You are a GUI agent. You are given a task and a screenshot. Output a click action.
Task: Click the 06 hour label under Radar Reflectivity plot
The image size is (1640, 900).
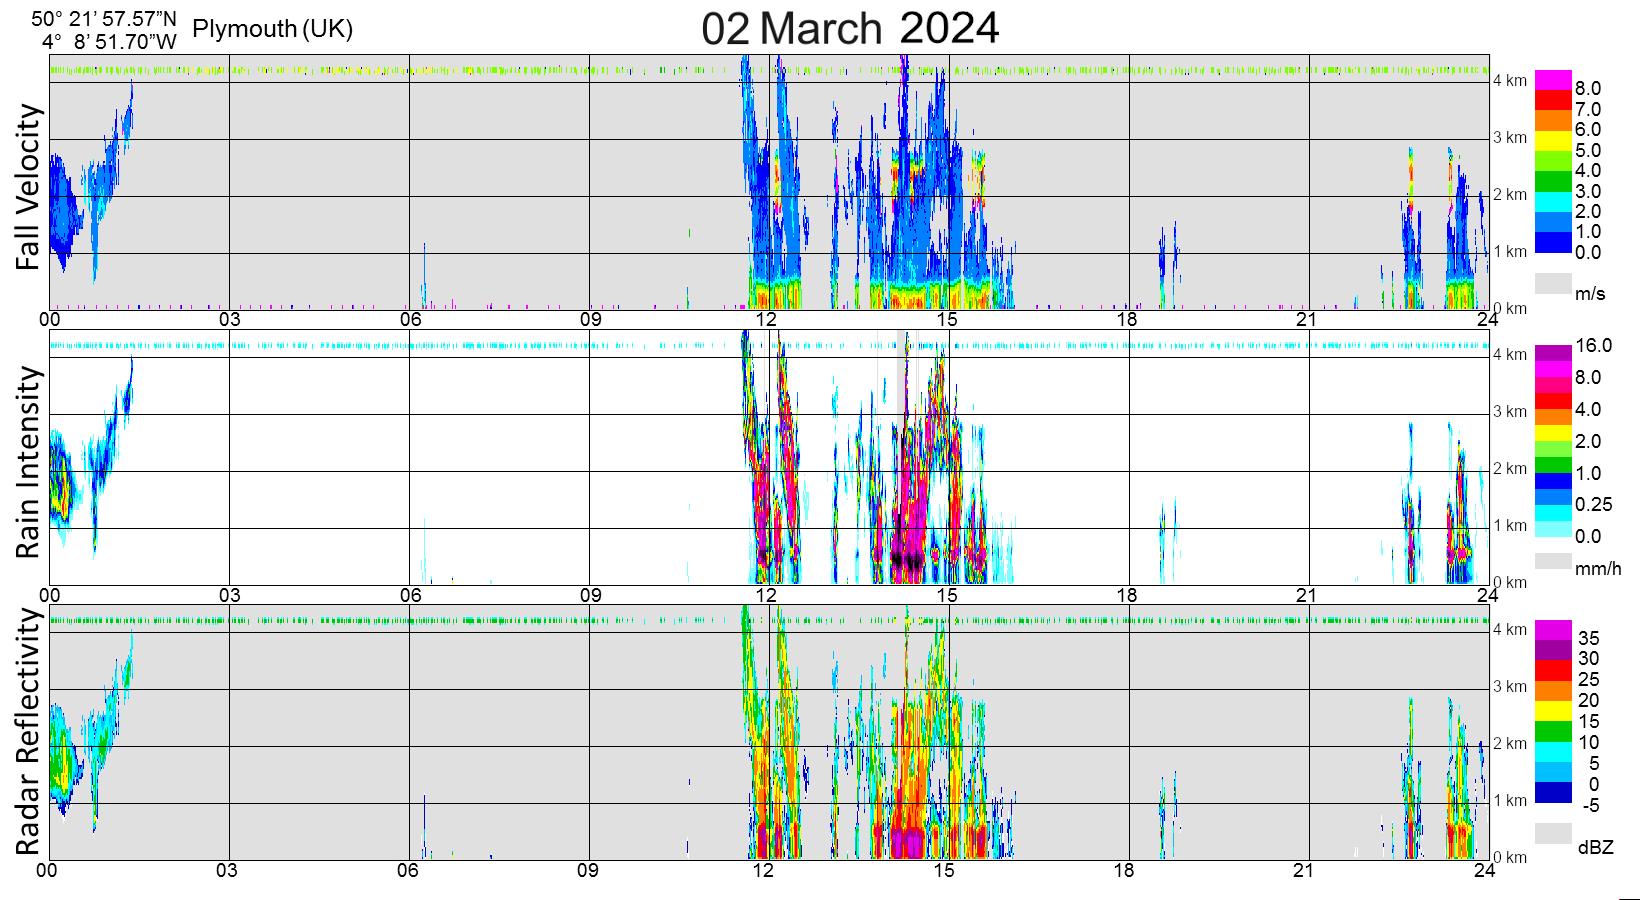(409, 870)
